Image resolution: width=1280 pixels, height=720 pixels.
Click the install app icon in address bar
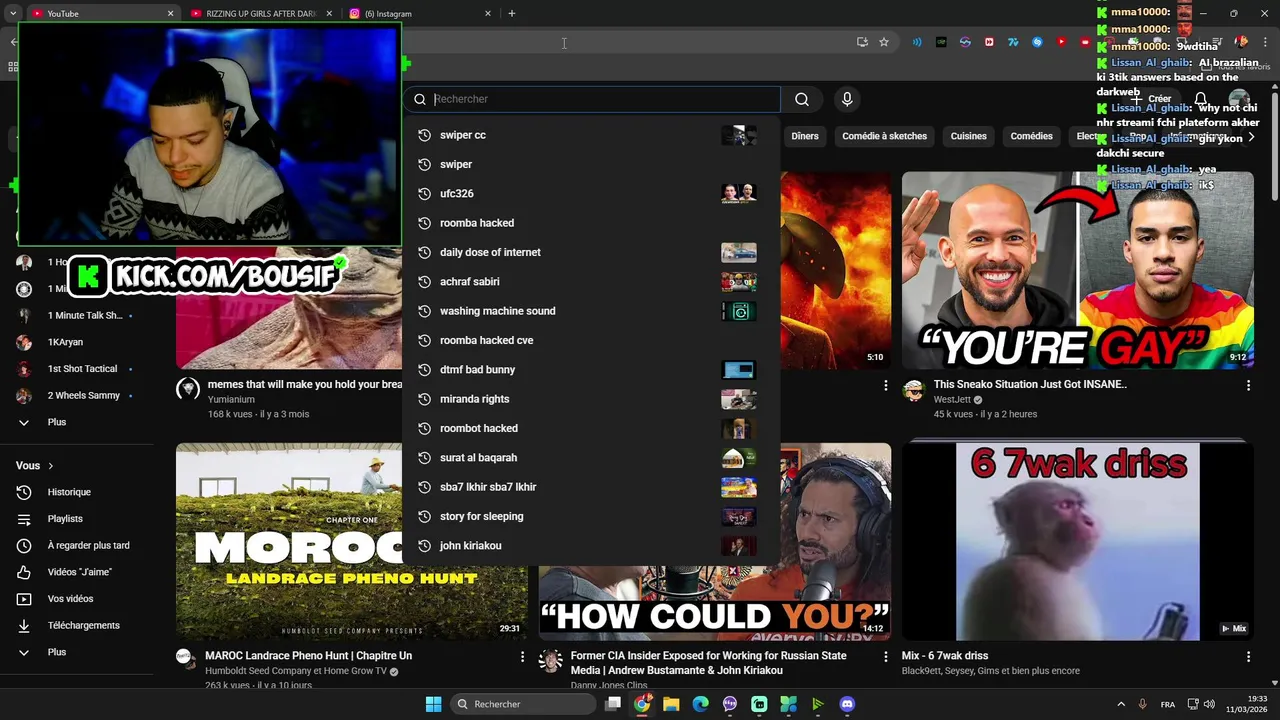[862, 42]
